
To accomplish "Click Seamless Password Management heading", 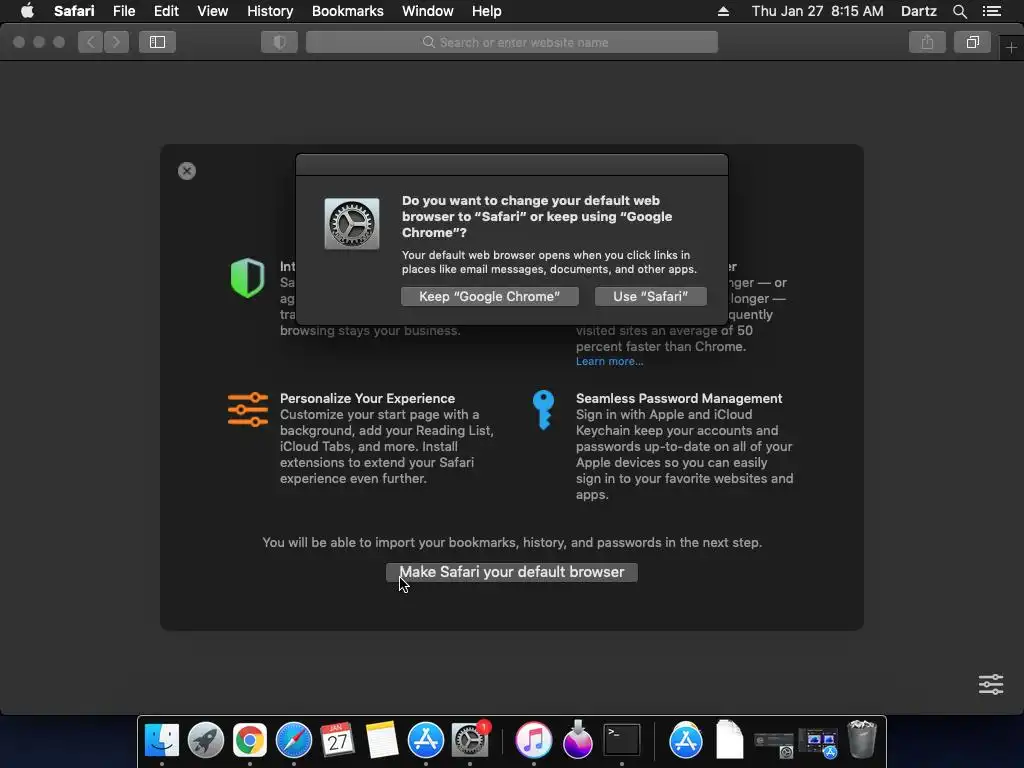I will pos(679,398).
